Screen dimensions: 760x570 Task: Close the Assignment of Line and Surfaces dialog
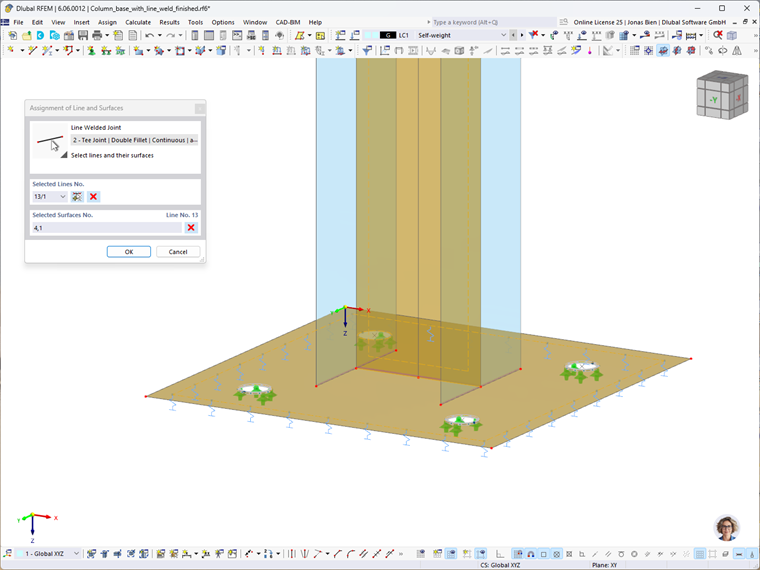coord(200,108)
